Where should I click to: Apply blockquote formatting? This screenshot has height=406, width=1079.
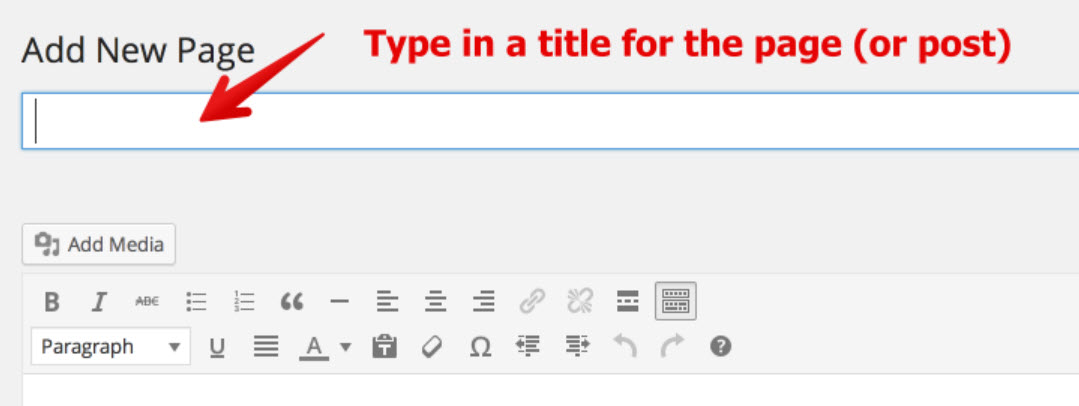pyautogui.click(x=292, y=301)
